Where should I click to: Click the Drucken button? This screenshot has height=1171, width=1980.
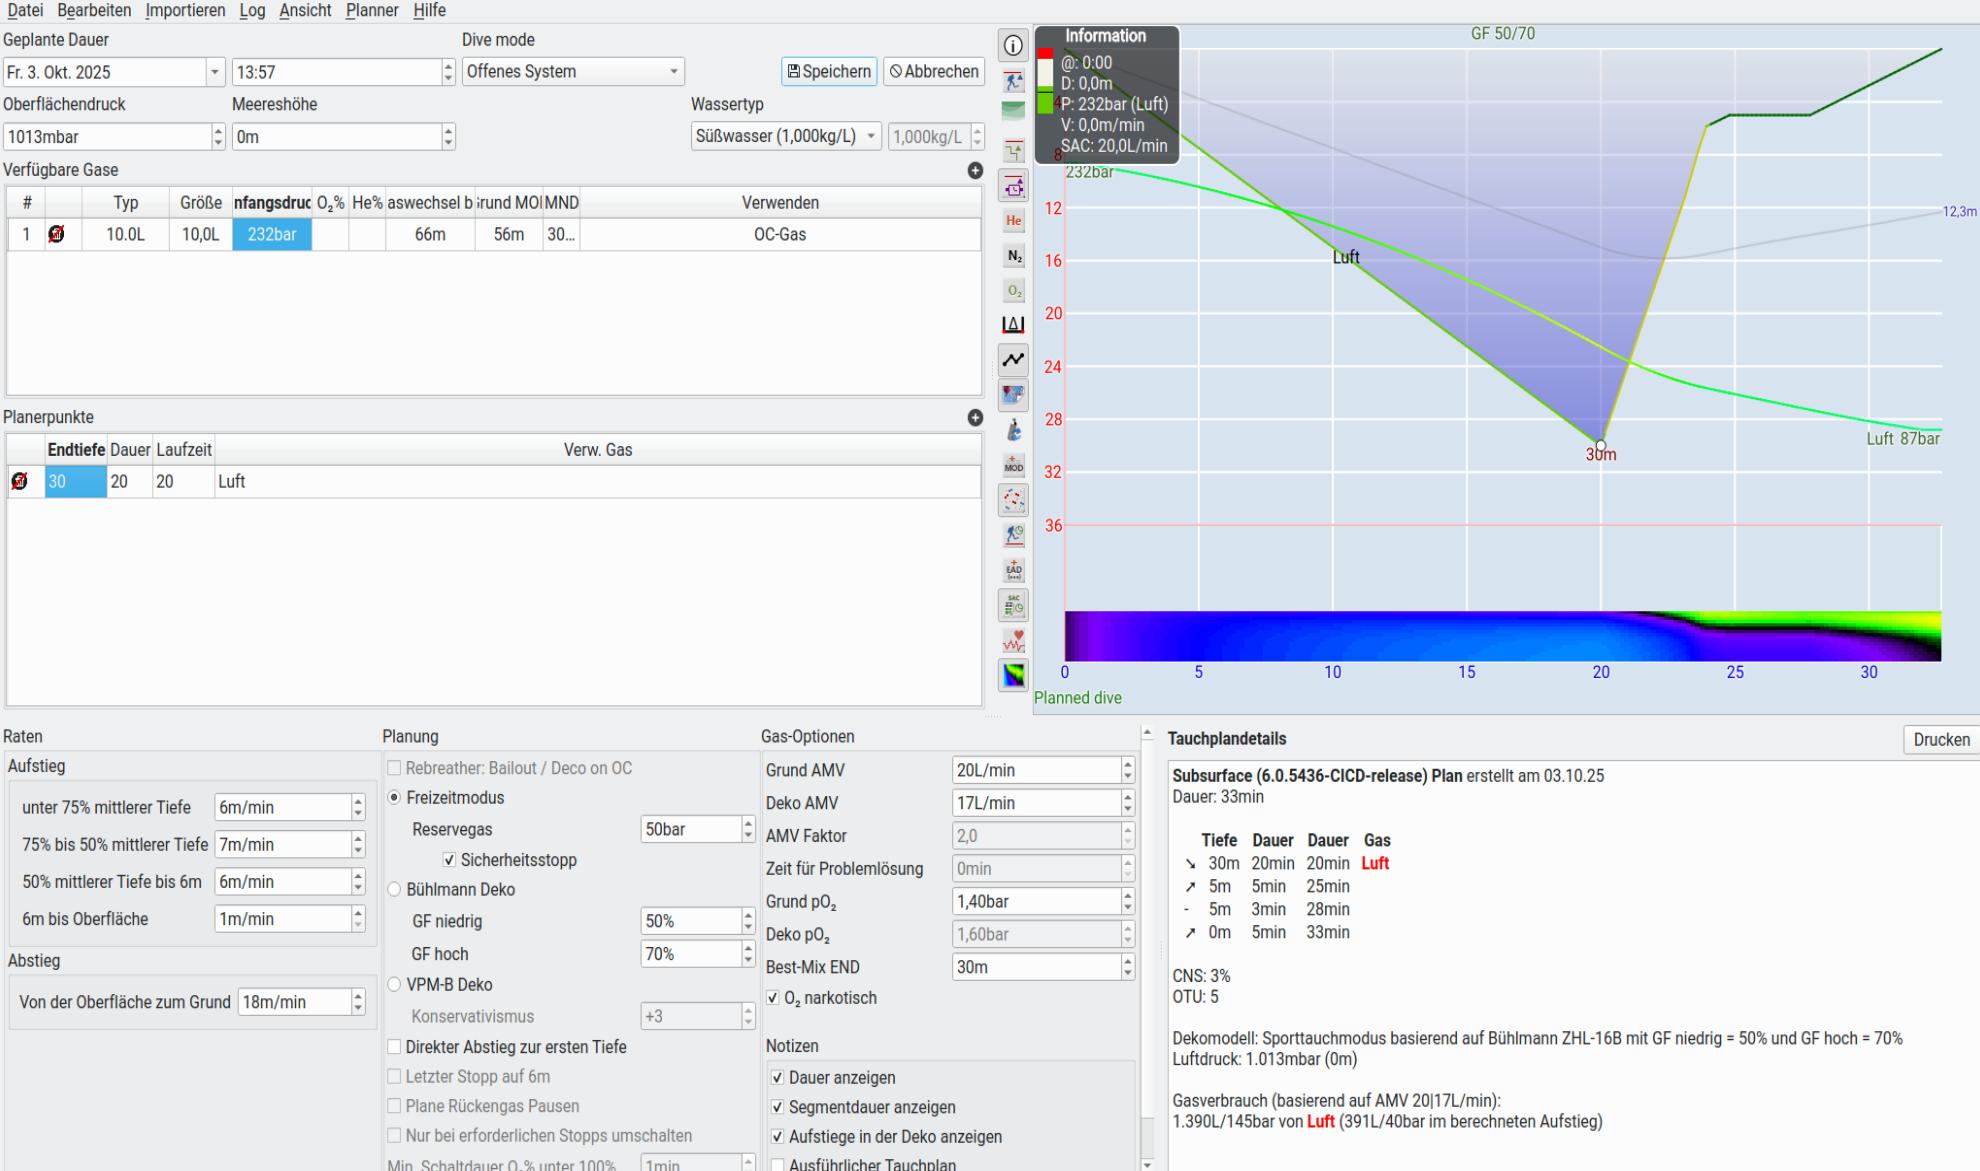1940,740
